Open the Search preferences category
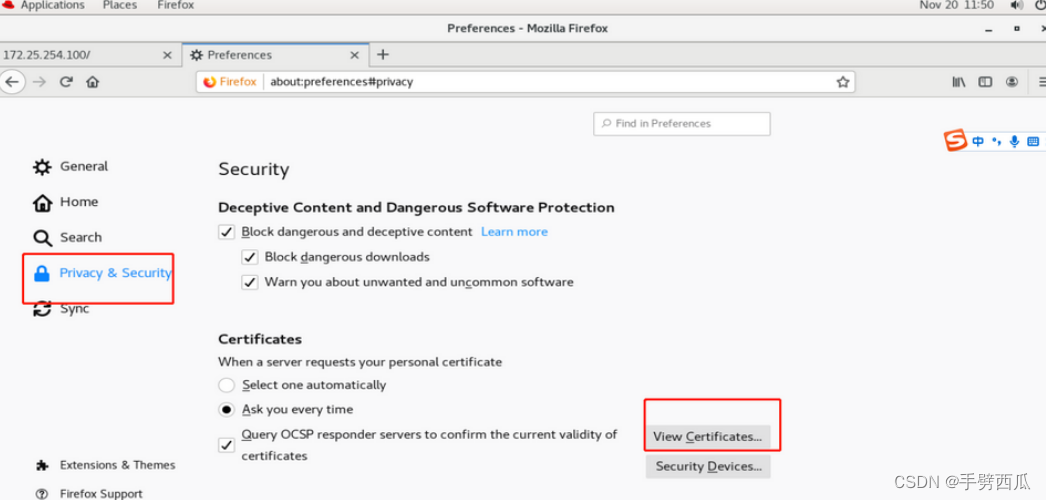The height and width of the screenshot is (500, 1046). [67, 237]
